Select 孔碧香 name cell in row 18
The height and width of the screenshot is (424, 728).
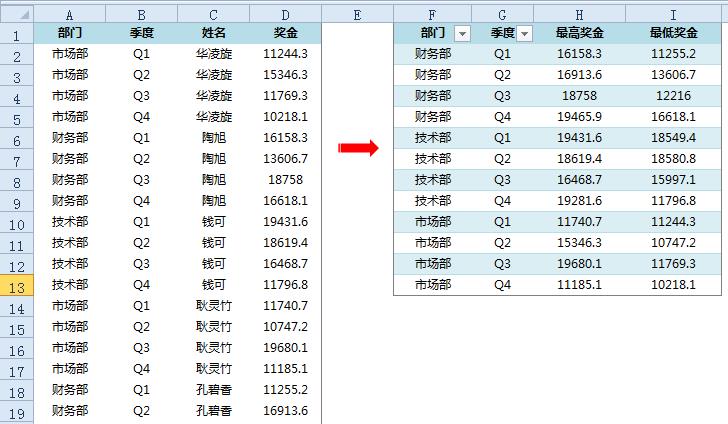[214, 390]
